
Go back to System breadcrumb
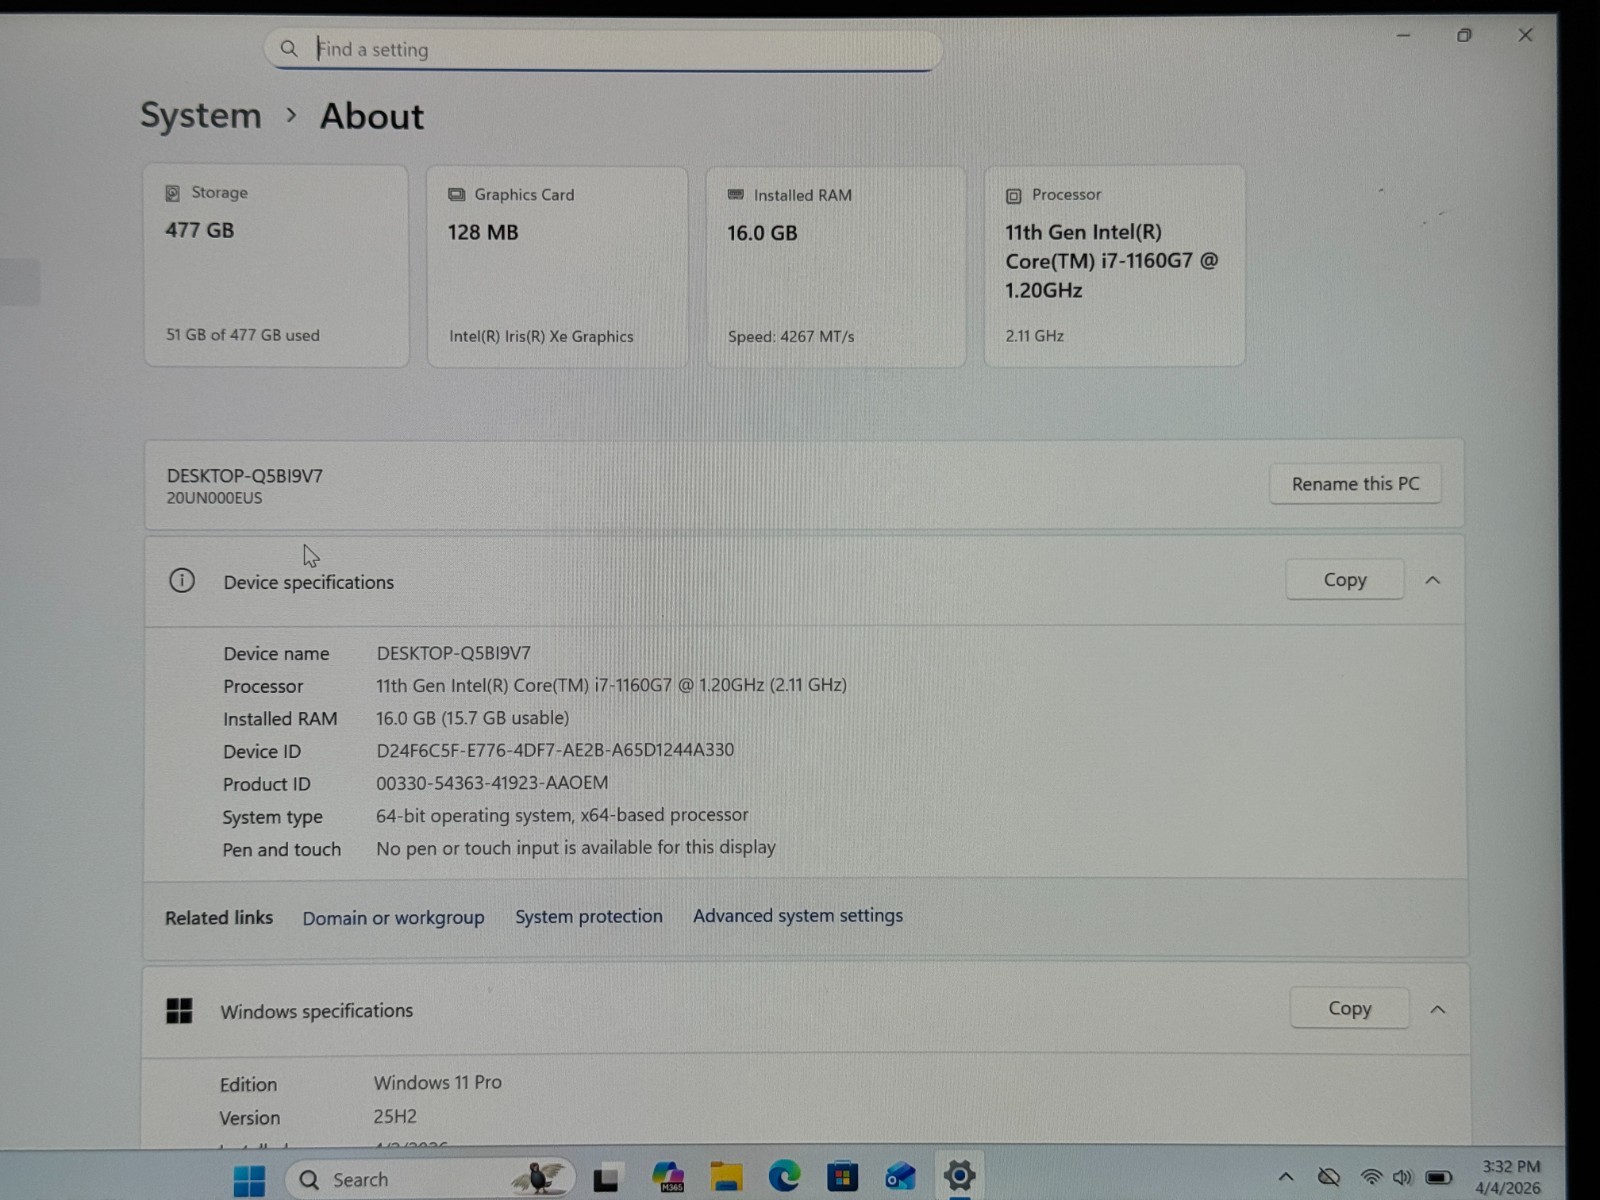pos(200,116)
